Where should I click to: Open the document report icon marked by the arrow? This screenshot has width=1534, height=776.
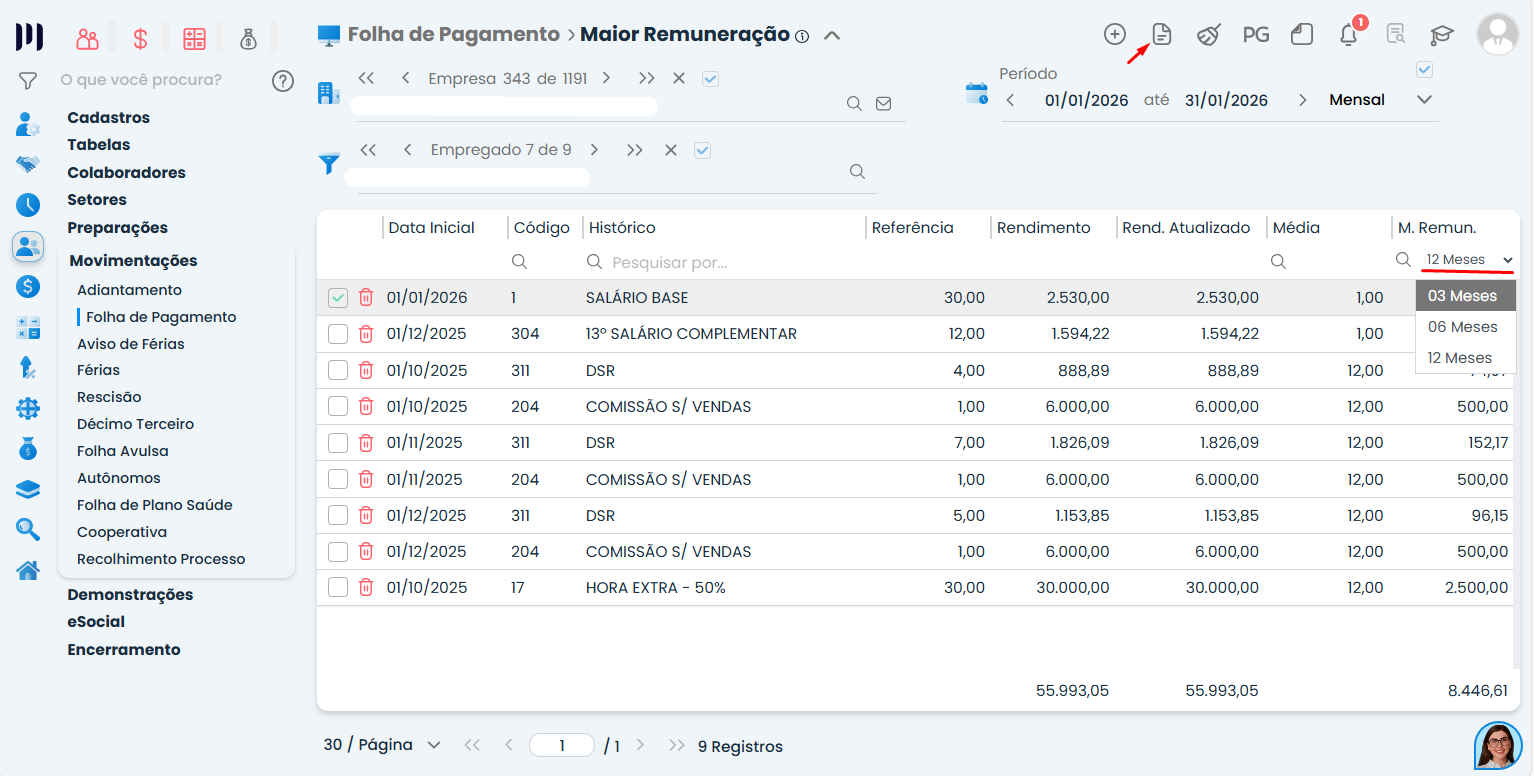pos(1161,33)
